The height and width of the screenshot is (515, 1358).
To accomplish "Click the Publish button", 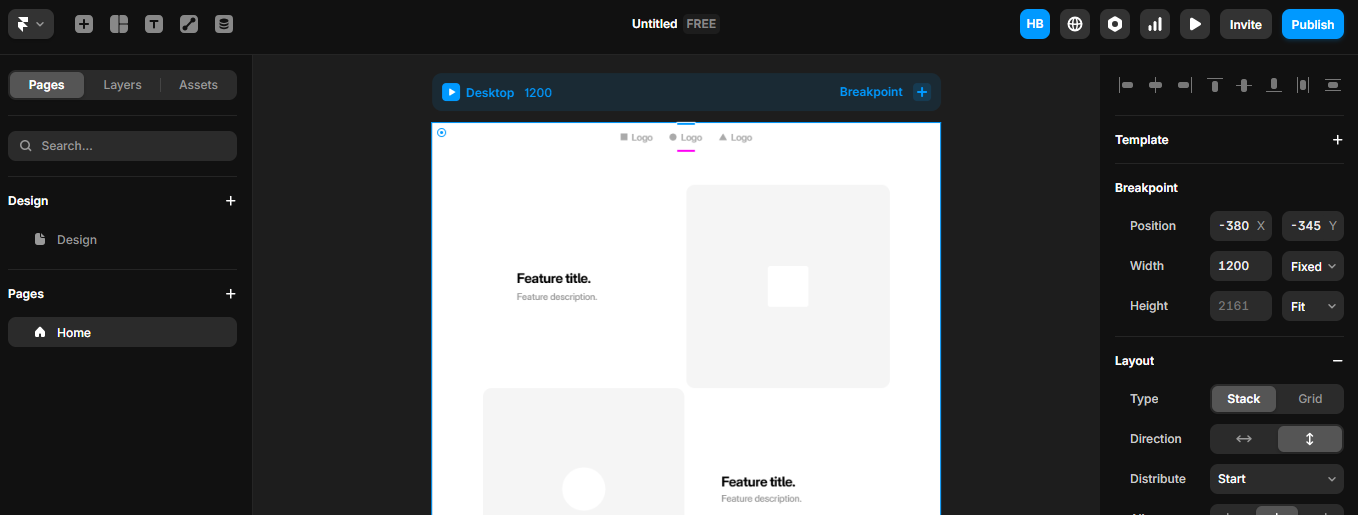I will point(1313,24).
